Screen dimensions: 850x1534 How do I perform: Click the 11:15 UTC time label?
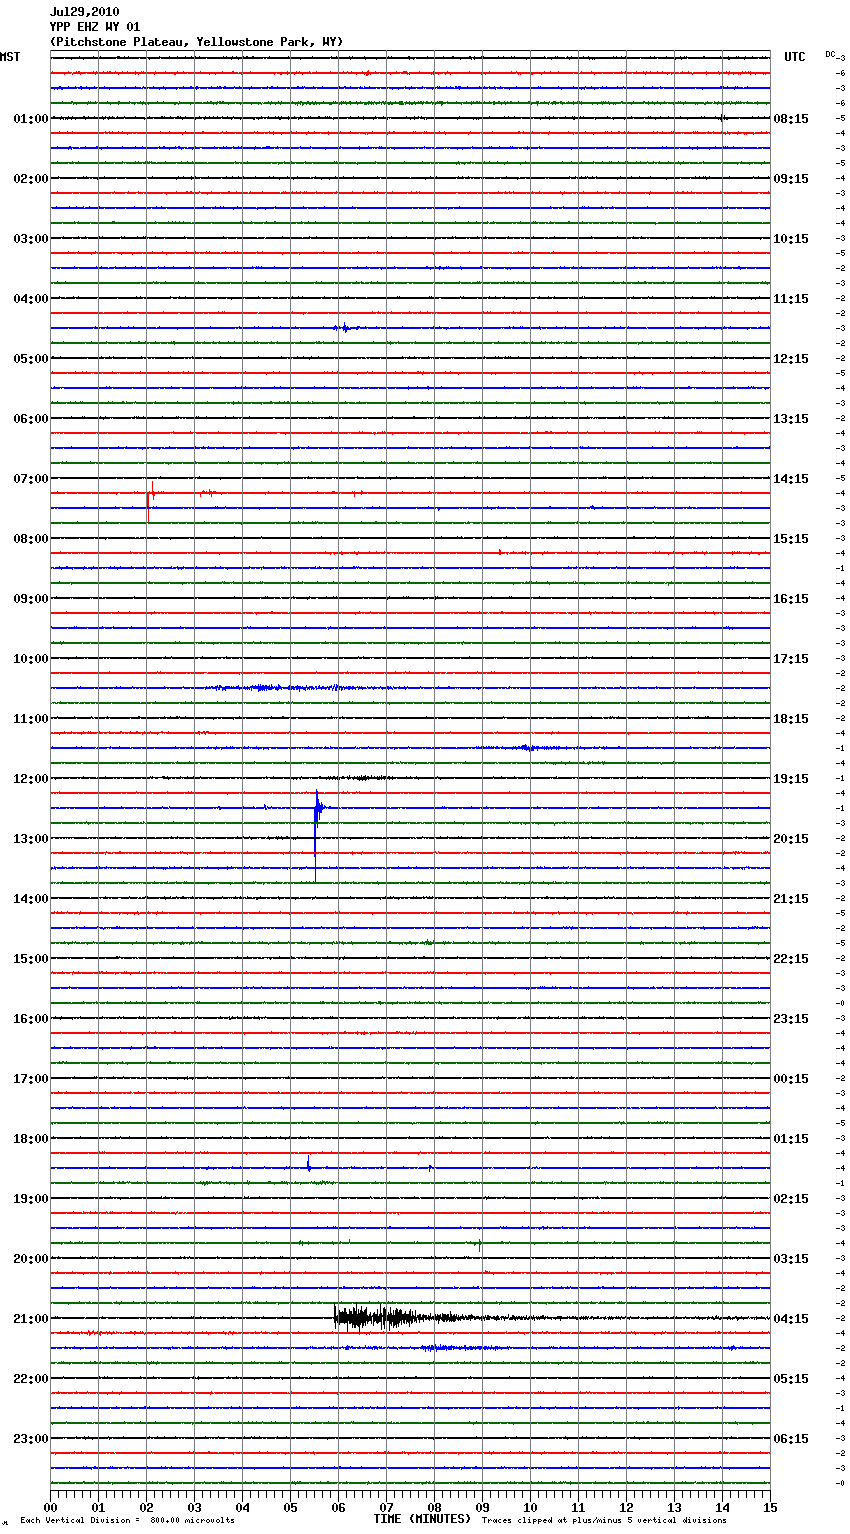coord(791,299)
